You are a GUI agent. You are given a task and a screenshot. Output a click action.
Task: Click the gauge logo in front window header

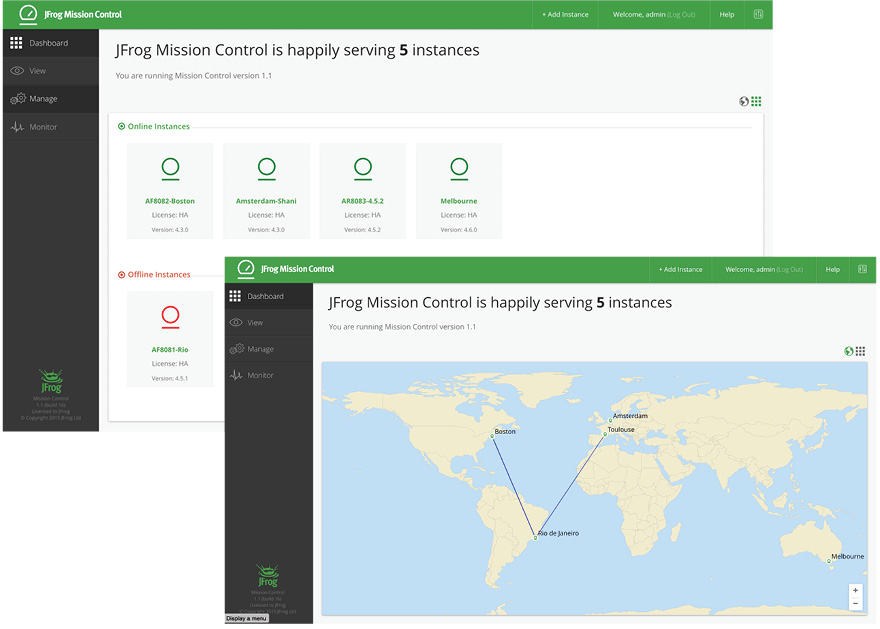click(245, 268)
